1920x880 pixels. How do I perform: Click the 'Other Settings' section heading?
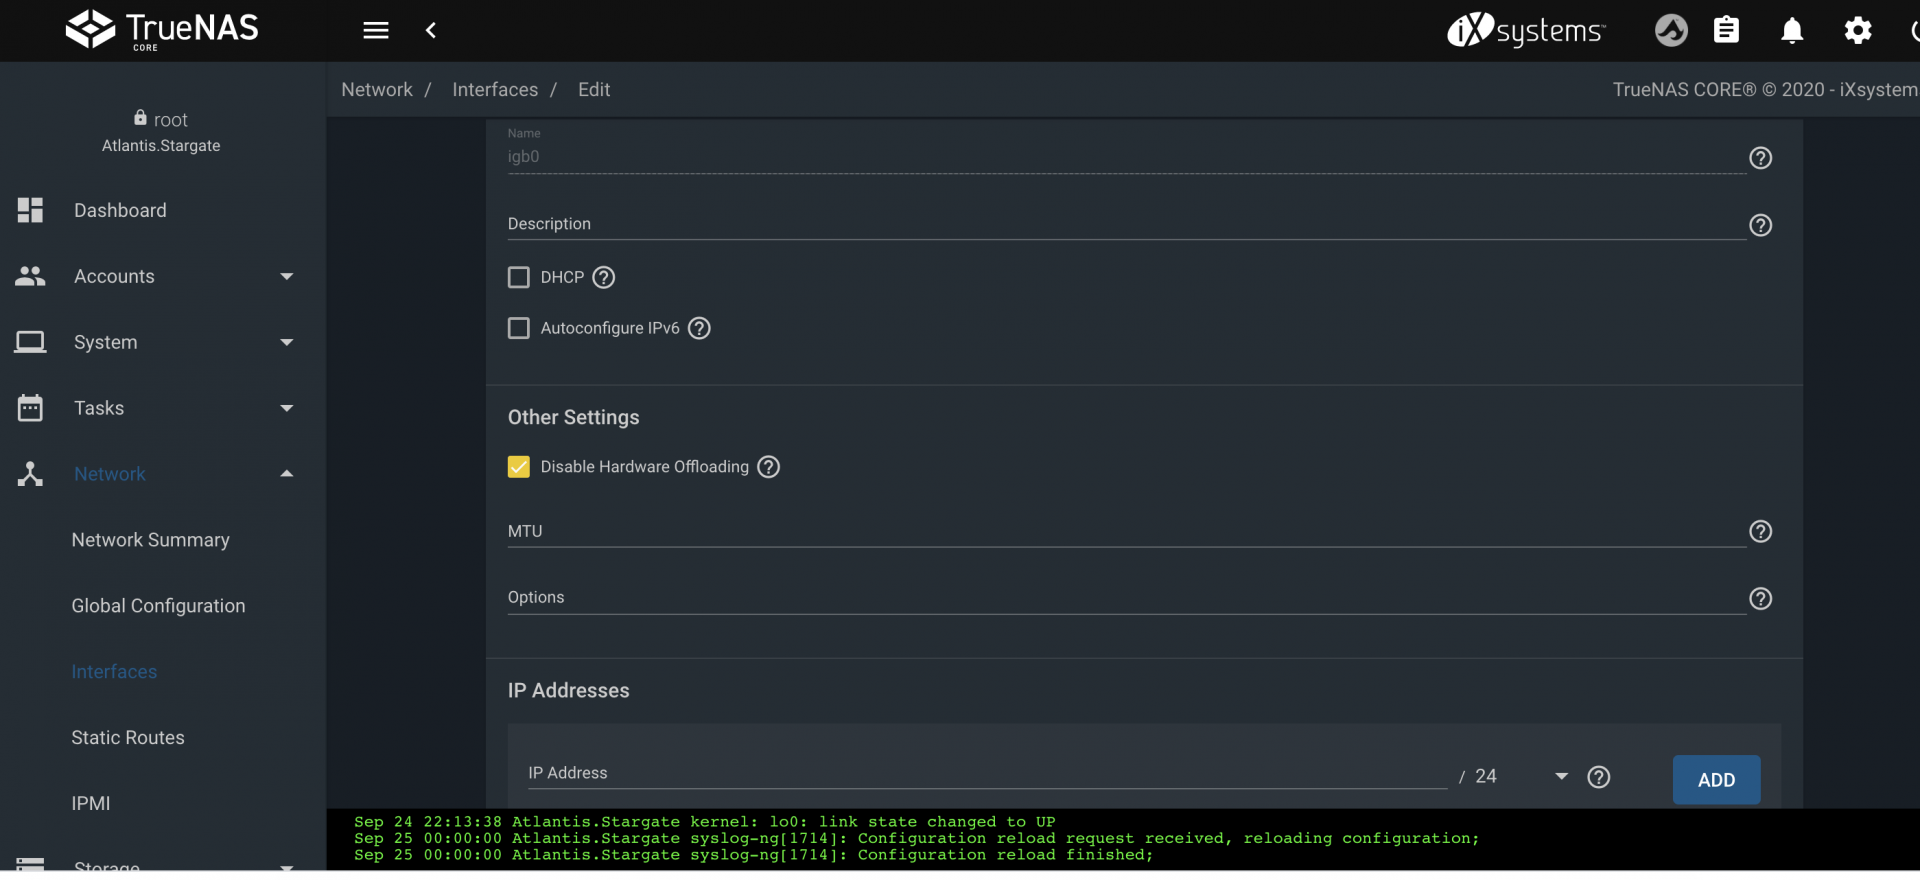click(x=574, y=418)
